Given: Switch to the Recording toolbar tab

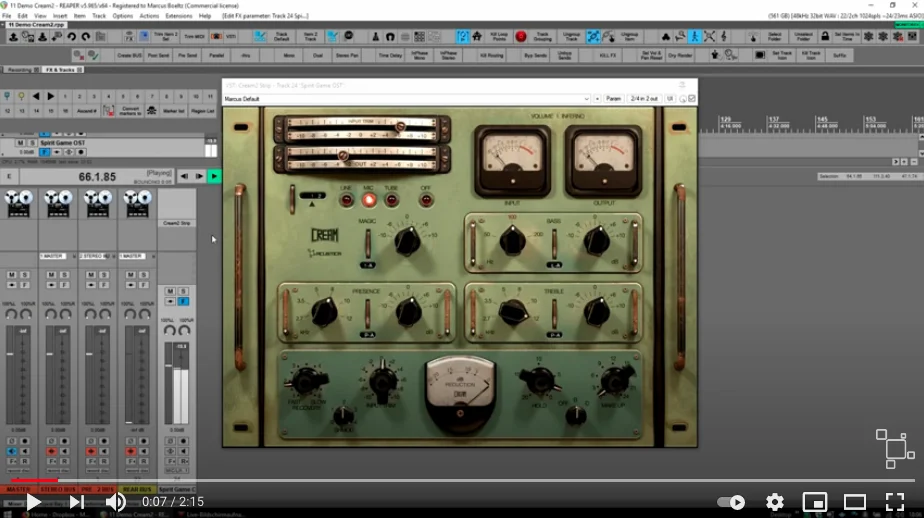Looking at the screenshot, I should pyautogui.click(x=21, y=70).
